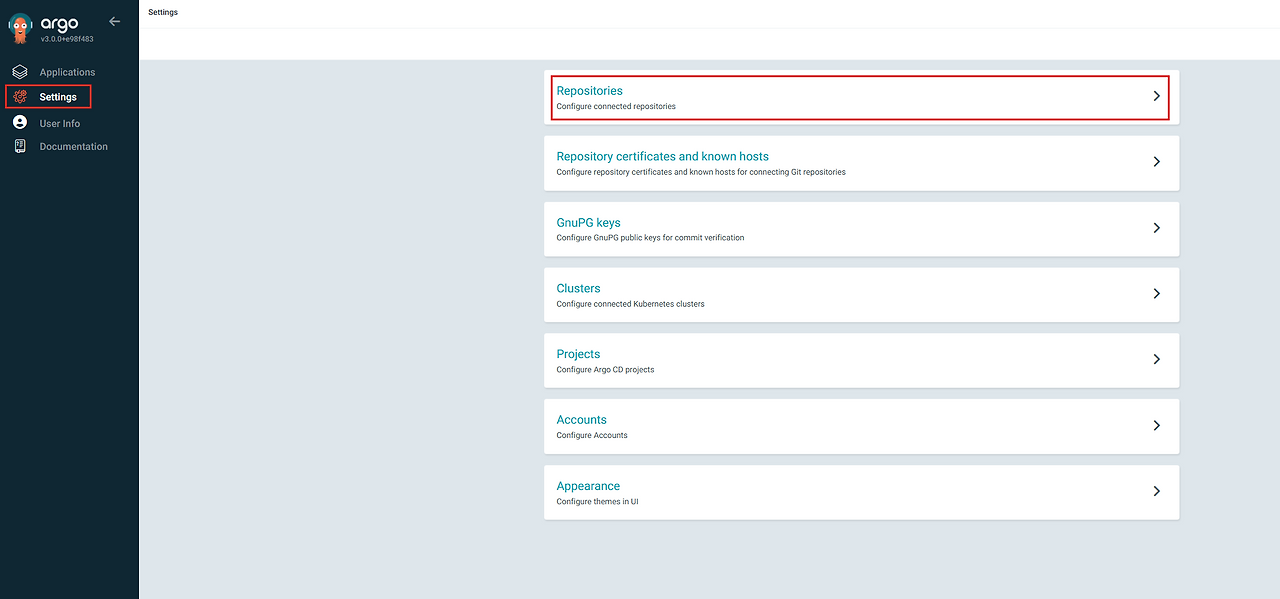
Task: Click the argo wordmark text
Action: [59, 23]
